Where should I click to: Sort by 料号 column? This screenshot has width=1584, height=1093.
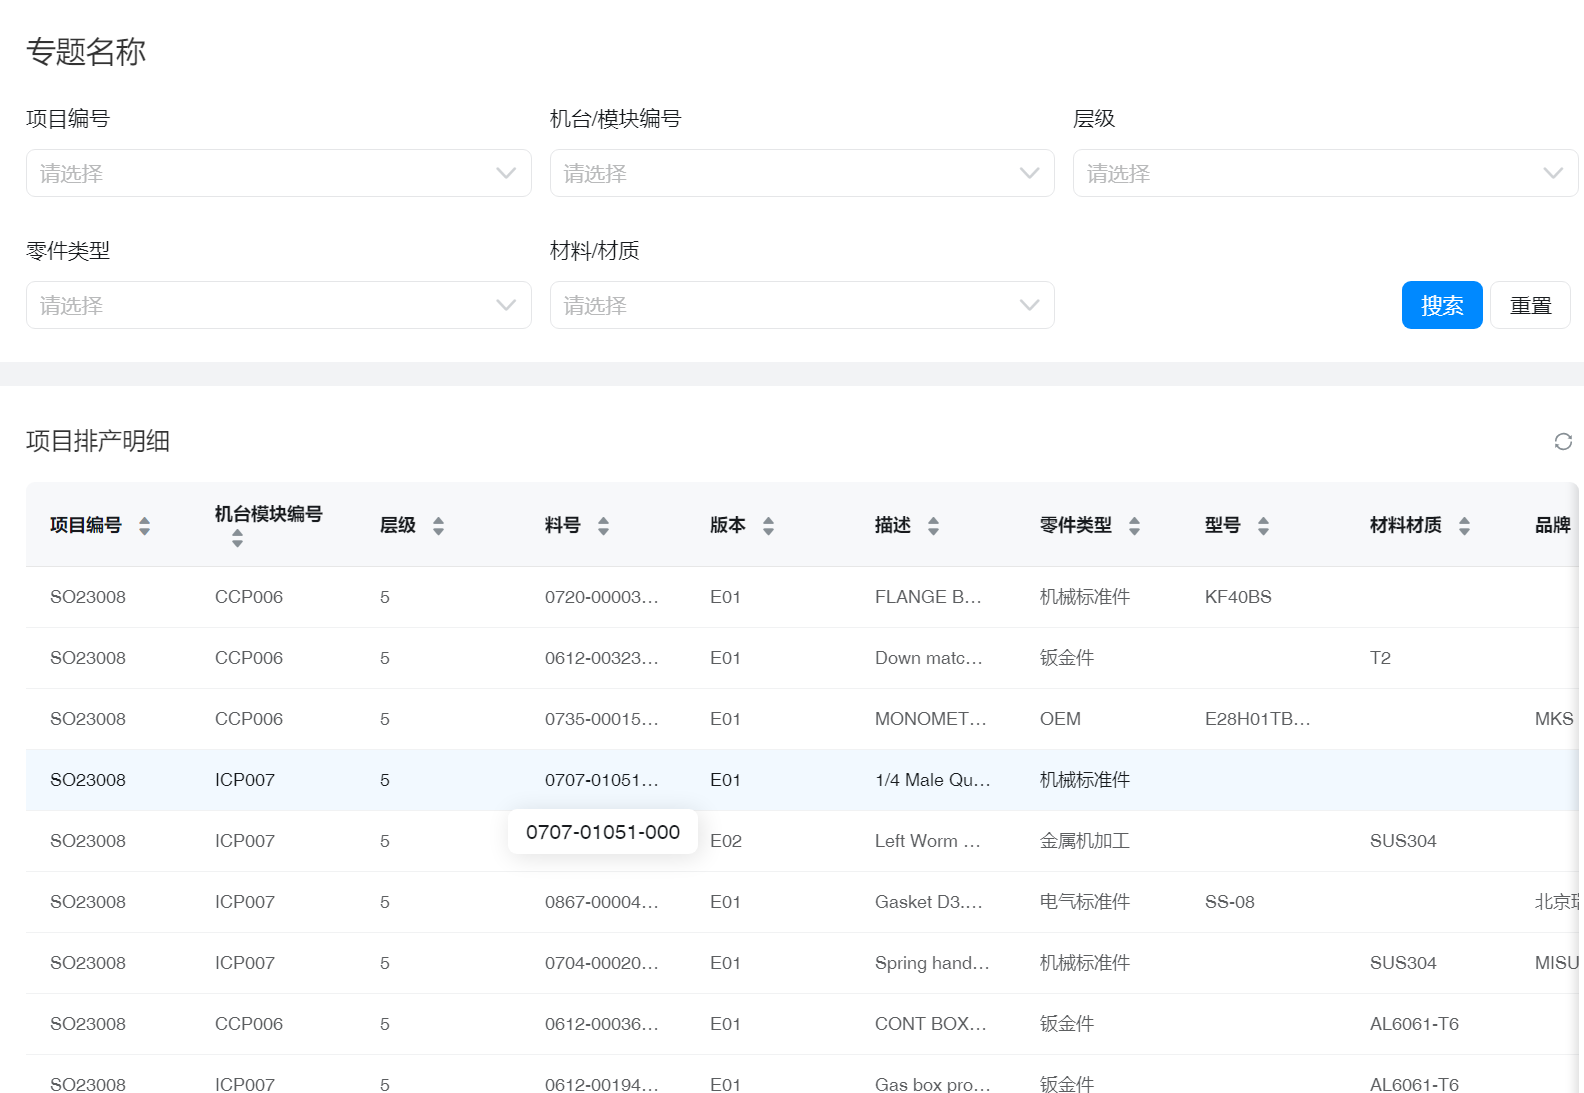(x=603, y=526)
